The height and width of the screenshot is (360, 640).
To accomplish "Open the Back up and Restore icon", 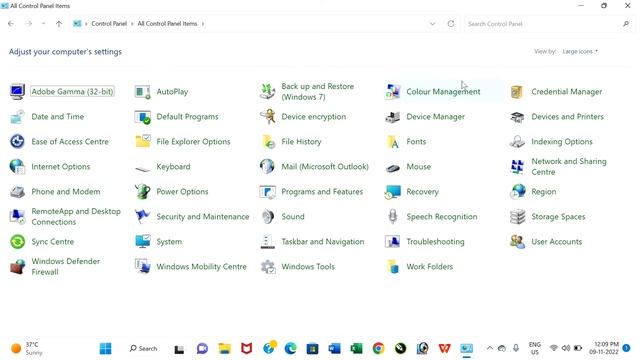I will pyautogui.click(x=267, y=91).
